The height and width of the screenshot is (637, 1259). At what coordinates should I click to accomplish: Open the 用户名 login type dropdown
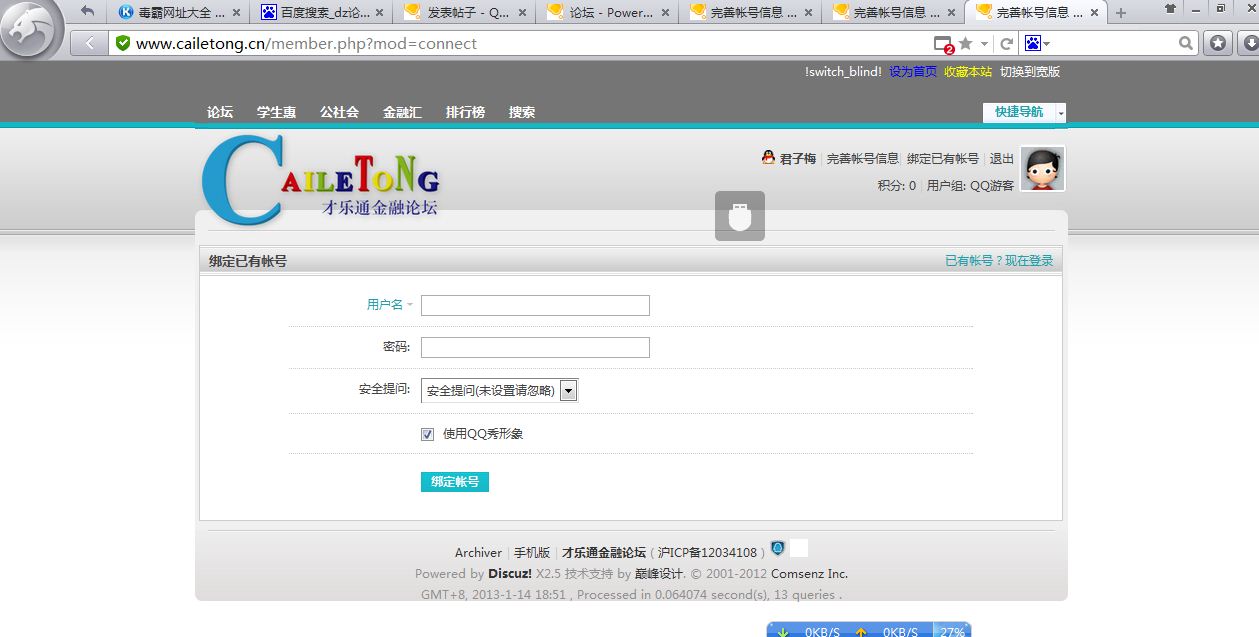tap(390, 304)
